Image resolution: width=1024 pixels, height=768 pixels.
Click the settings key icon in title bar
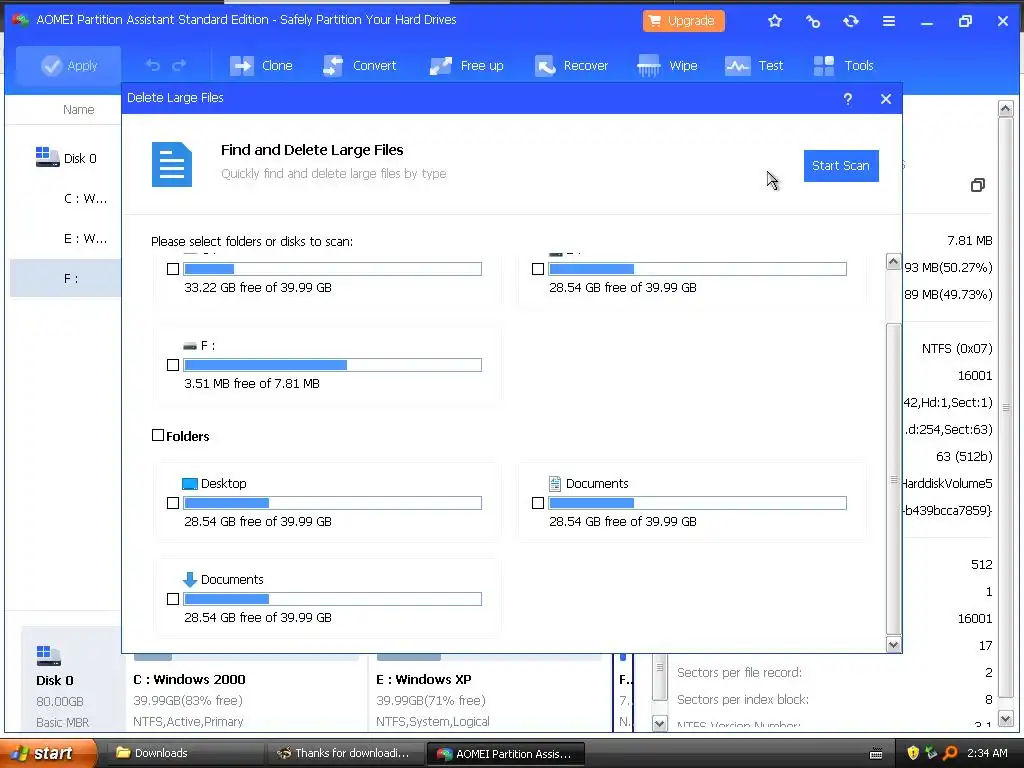click(x=812, y=21)
